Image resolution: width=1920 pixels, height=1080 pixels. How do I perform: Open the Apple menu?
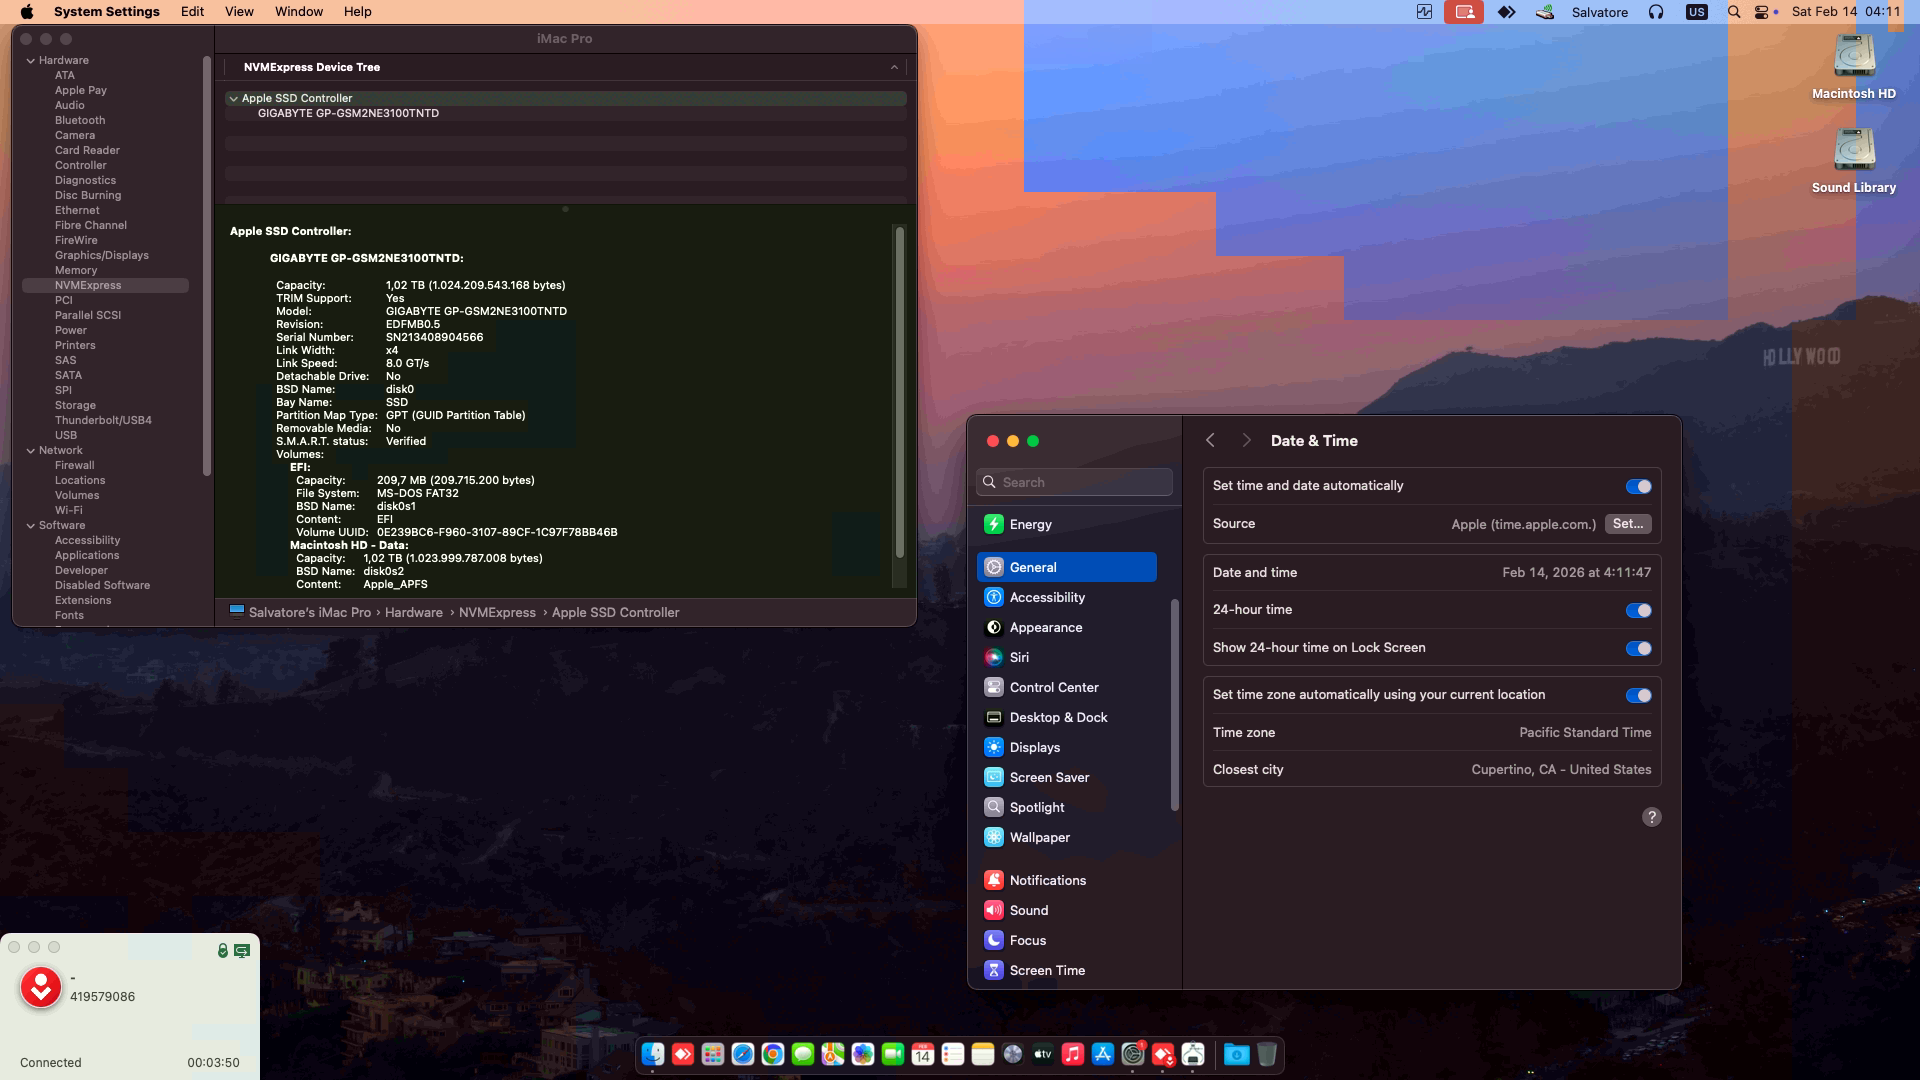pyautogui.click(x=27, y=12)
